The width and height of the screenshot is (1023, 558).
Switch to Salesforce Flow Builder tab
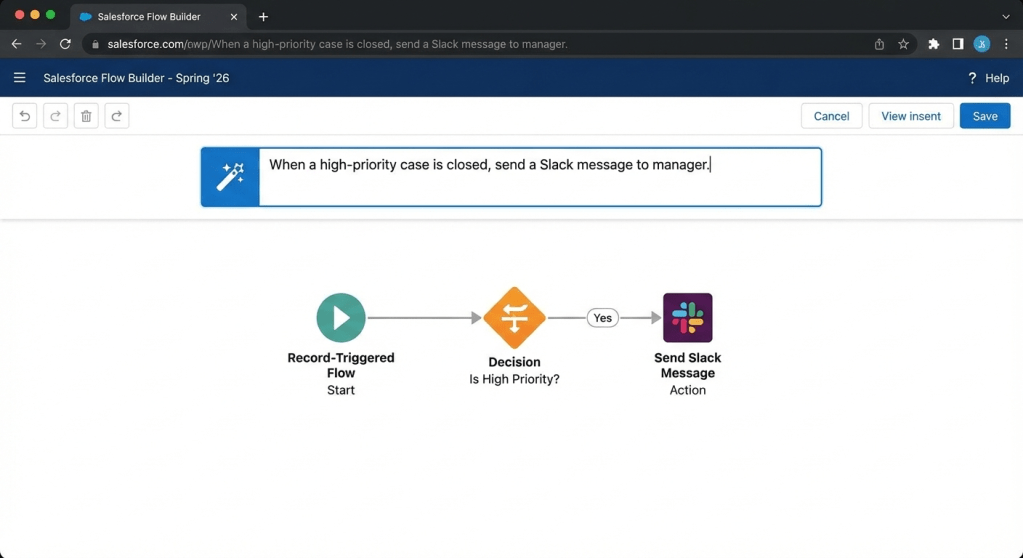click(x=149, y=17)
